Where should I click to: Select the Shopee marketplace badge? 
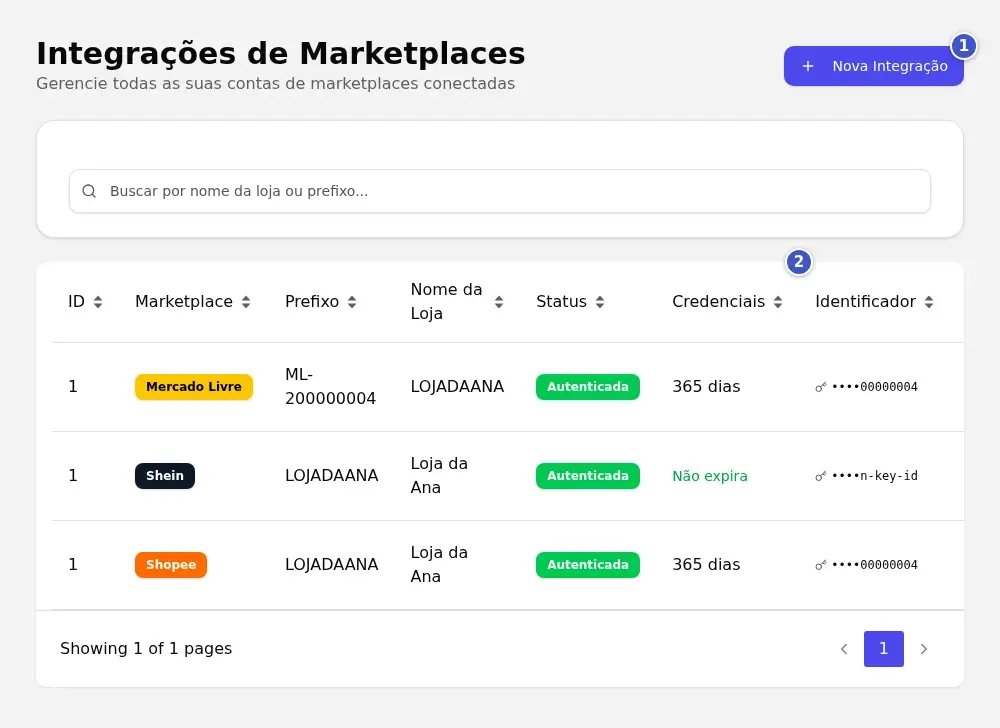[x=171, y=565]
